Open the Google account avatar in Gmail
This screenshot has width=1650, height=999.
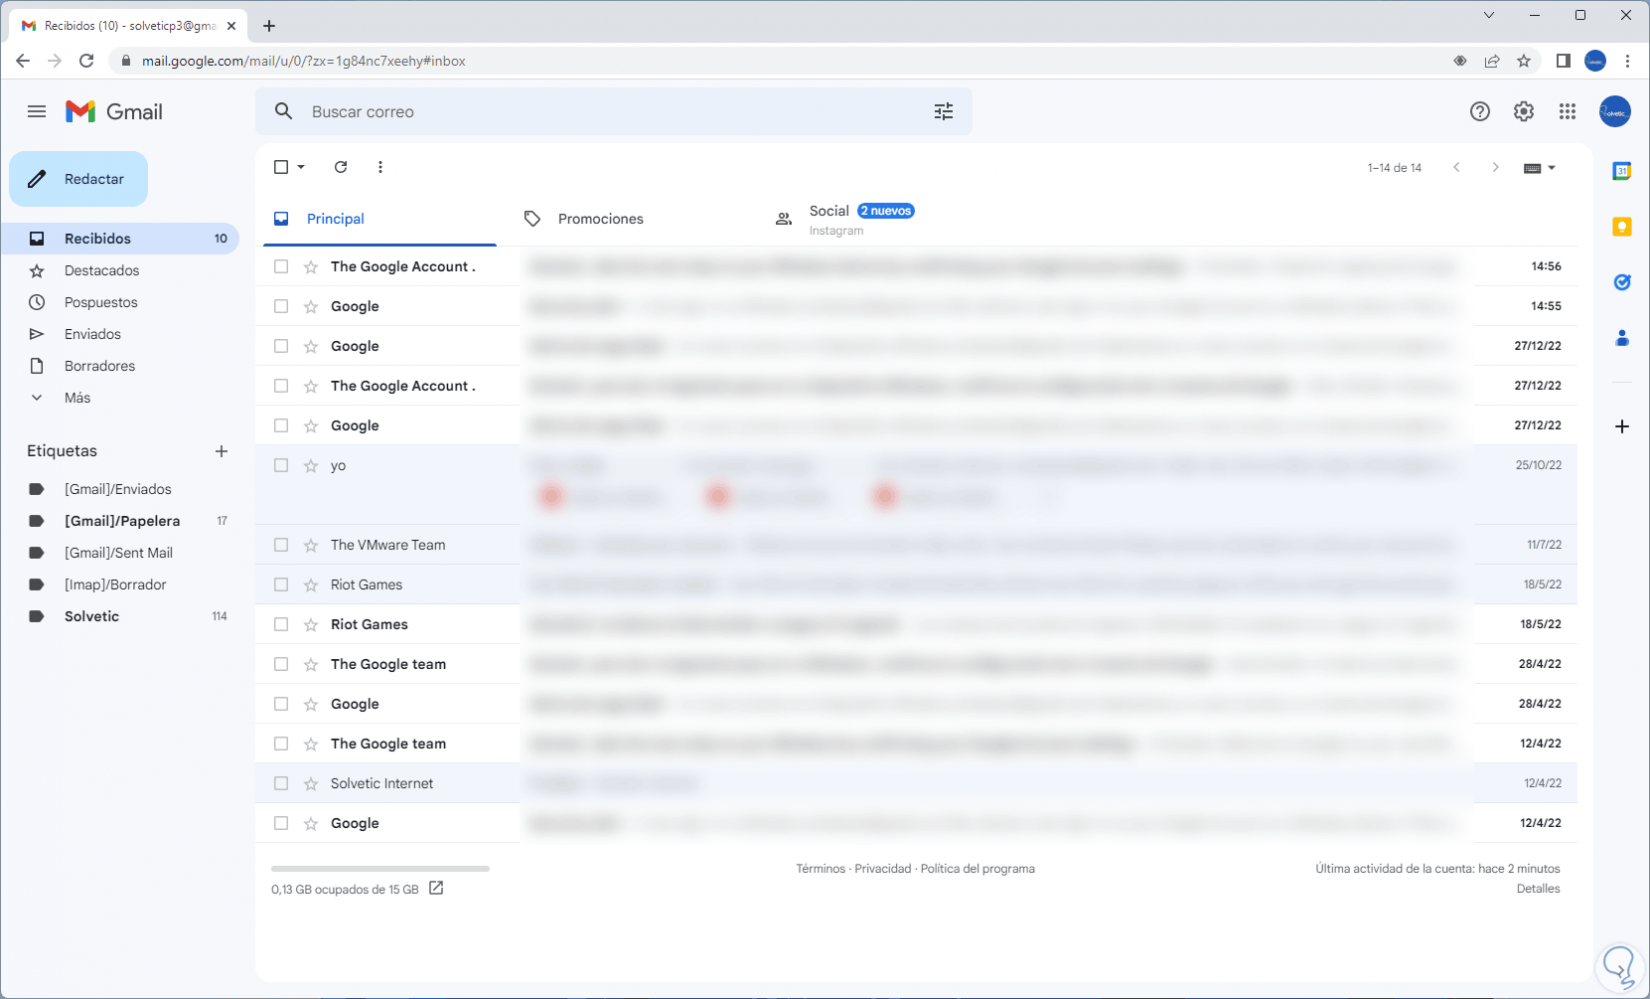pyautogui.click(x=1614, y=111)
